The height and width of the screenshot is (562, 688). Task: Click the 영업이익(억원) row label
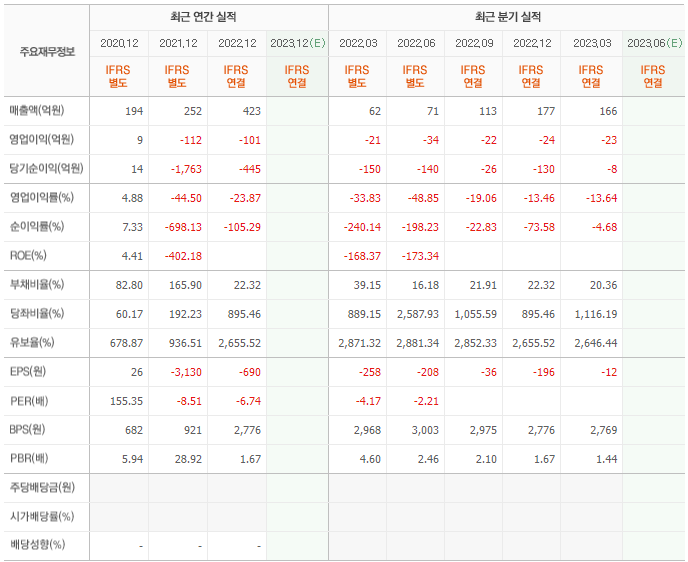click(x=42, y=140)
